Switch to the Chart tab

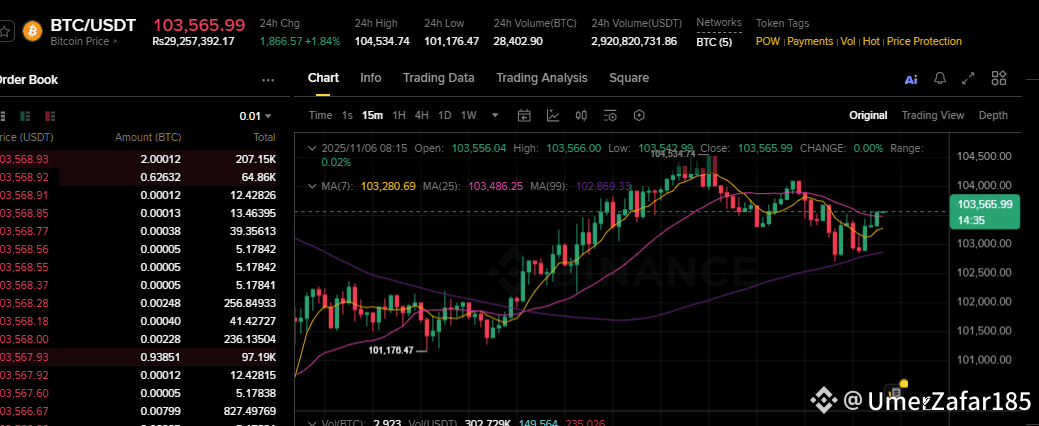point(323,78)
